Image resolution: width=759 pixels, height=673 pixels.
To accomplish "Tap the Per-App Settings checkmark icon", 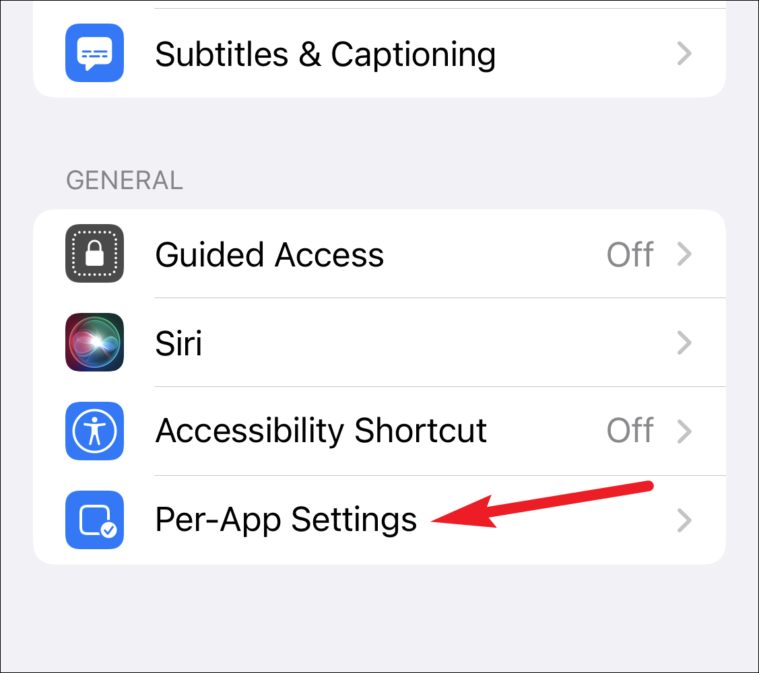I will 94,520.
